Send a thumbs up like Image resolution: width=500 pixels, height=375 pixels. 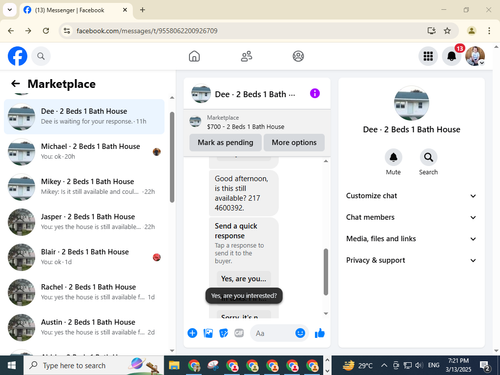(320, 333)
